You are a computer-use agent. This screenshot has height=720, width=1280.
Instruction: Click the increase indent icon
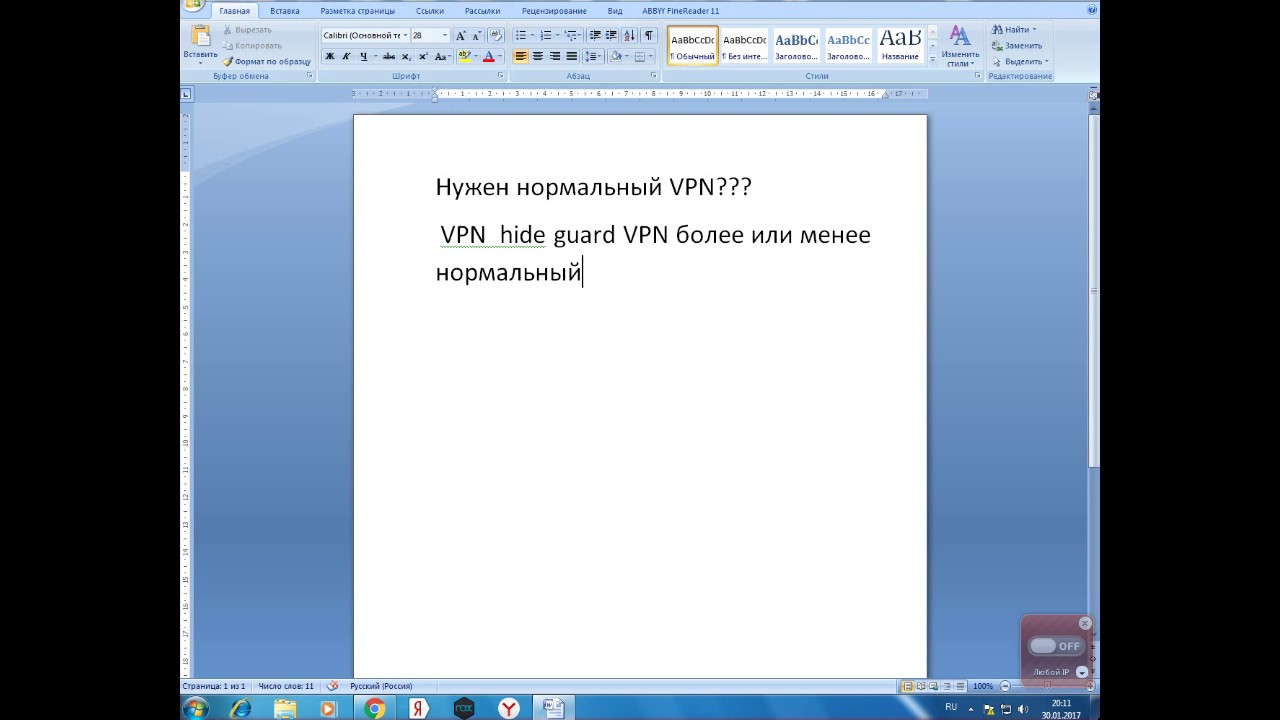click(611, 35)
